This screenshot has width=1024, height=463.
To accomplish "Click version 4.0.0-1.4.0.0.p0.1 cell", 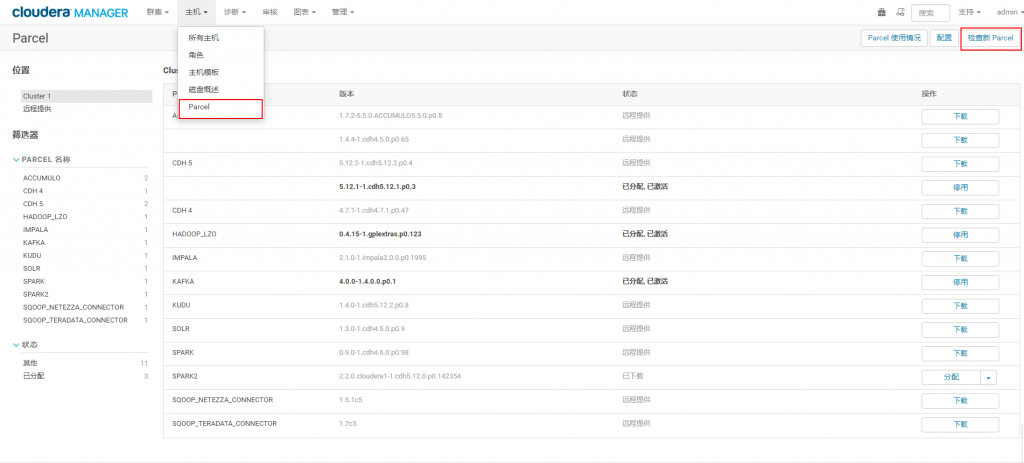I will [368, 281].
